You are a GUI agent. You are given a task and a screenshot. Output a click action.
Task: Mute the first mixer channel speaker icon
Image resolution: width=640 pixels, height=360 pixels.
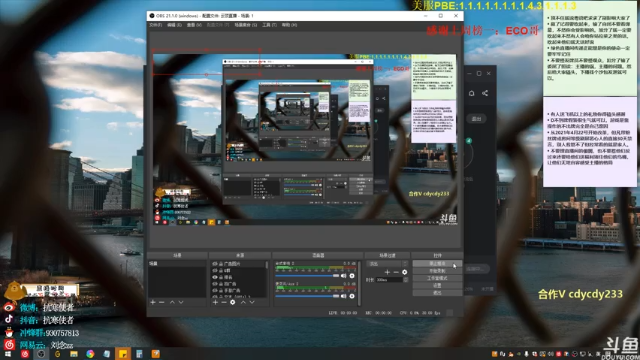pyautogui.click(x=344, y=276)
